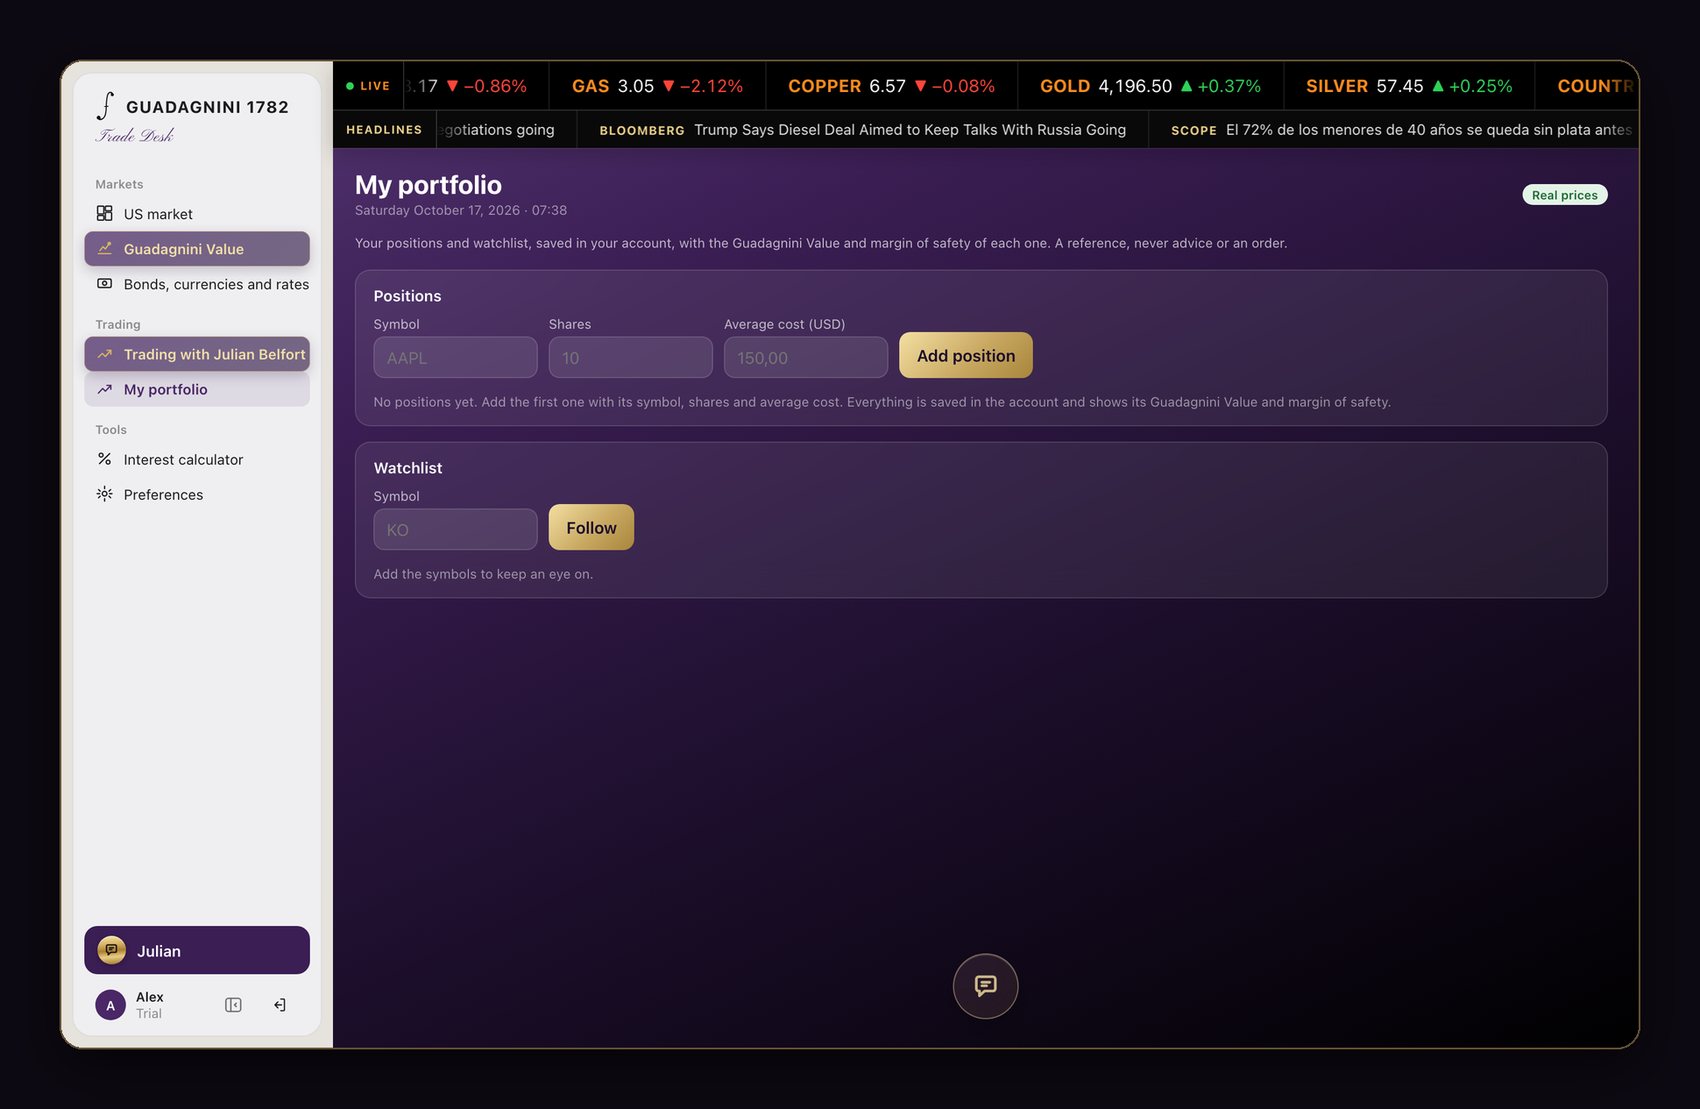Click Add position button

(x=966, y=355)
